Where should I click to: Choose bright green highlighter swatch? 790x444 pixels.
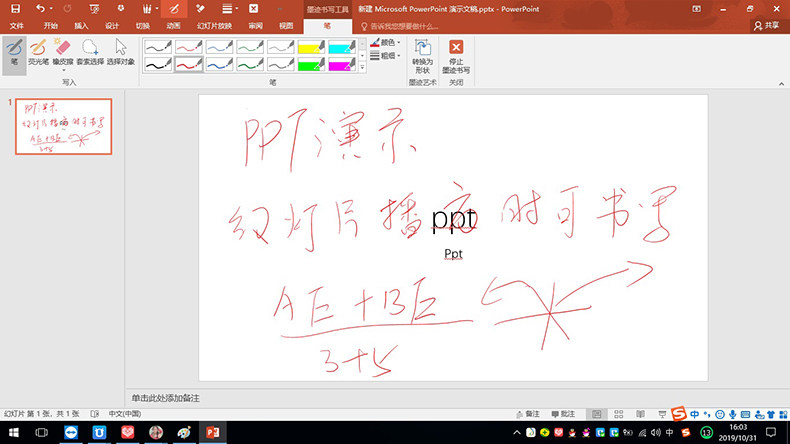(x=311, y=65)
